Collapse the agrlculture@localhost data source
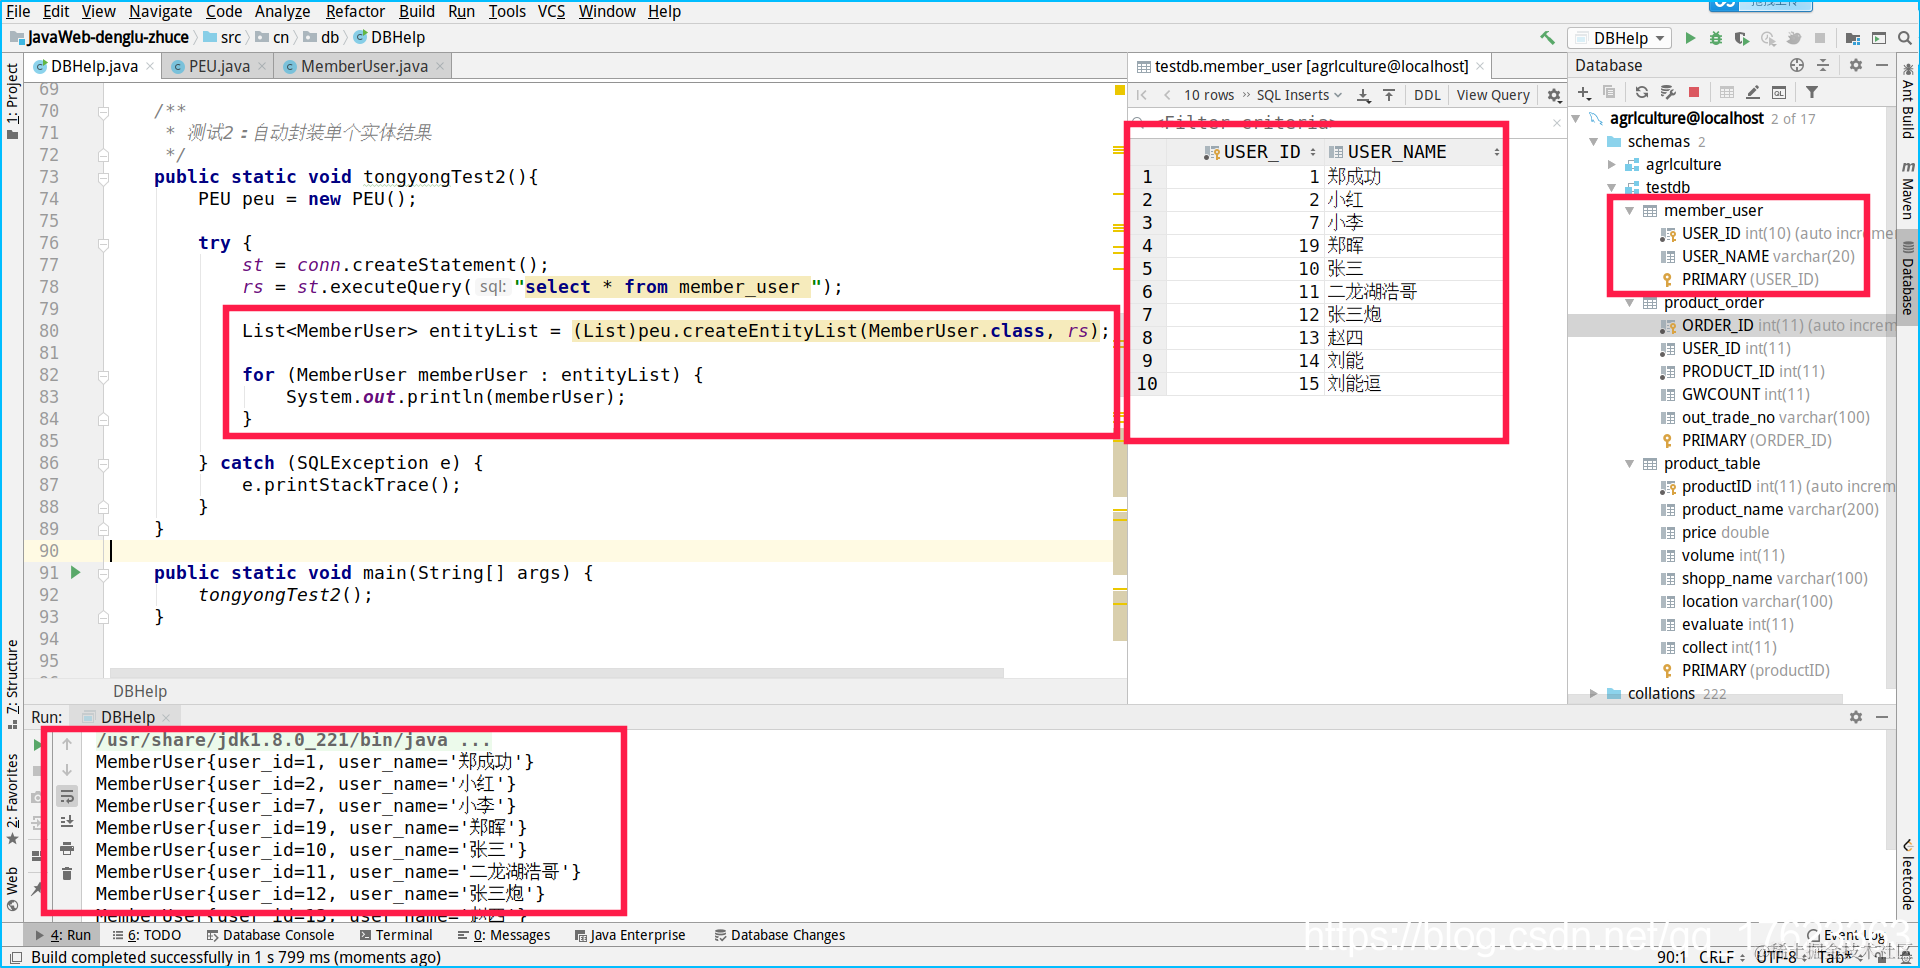1920x968 pixels. [1576, 118]
